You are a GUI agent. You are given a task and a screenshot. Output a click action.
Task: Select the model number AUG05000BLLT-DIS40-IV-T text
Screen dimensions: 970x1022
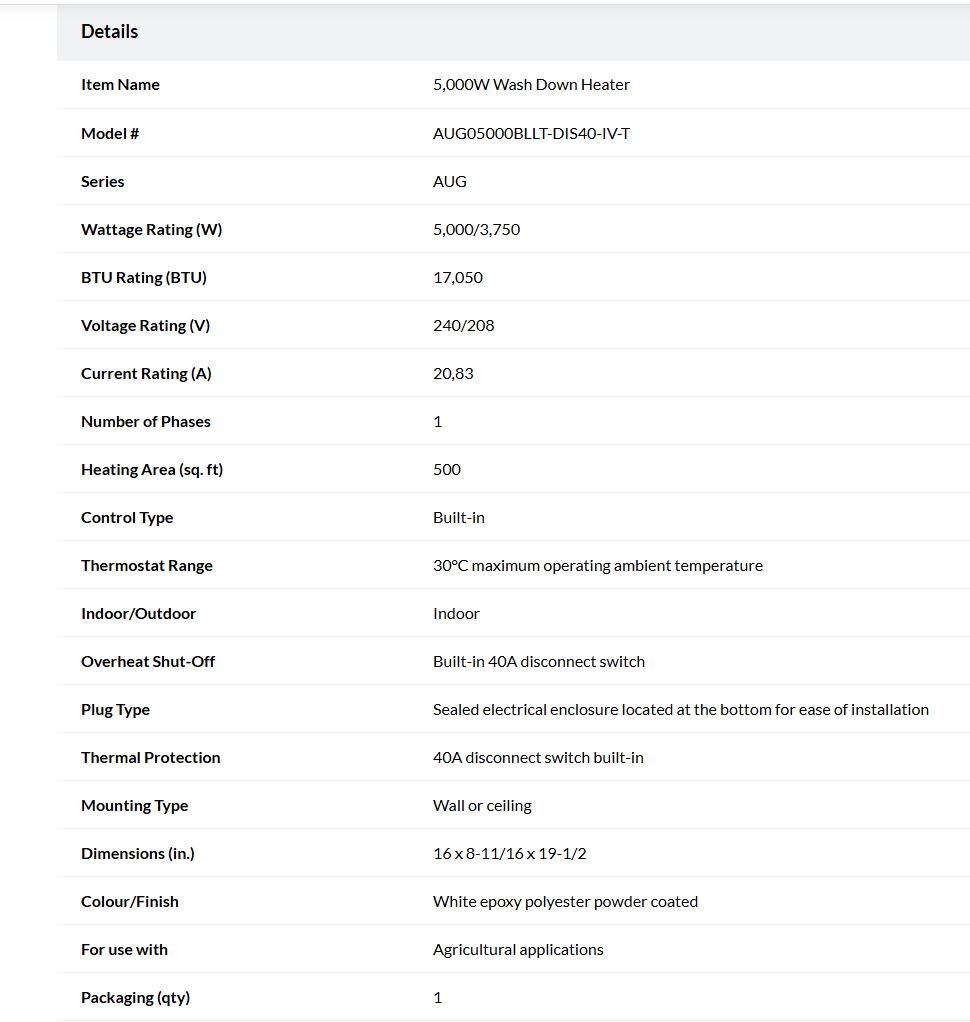pos(531,134)
